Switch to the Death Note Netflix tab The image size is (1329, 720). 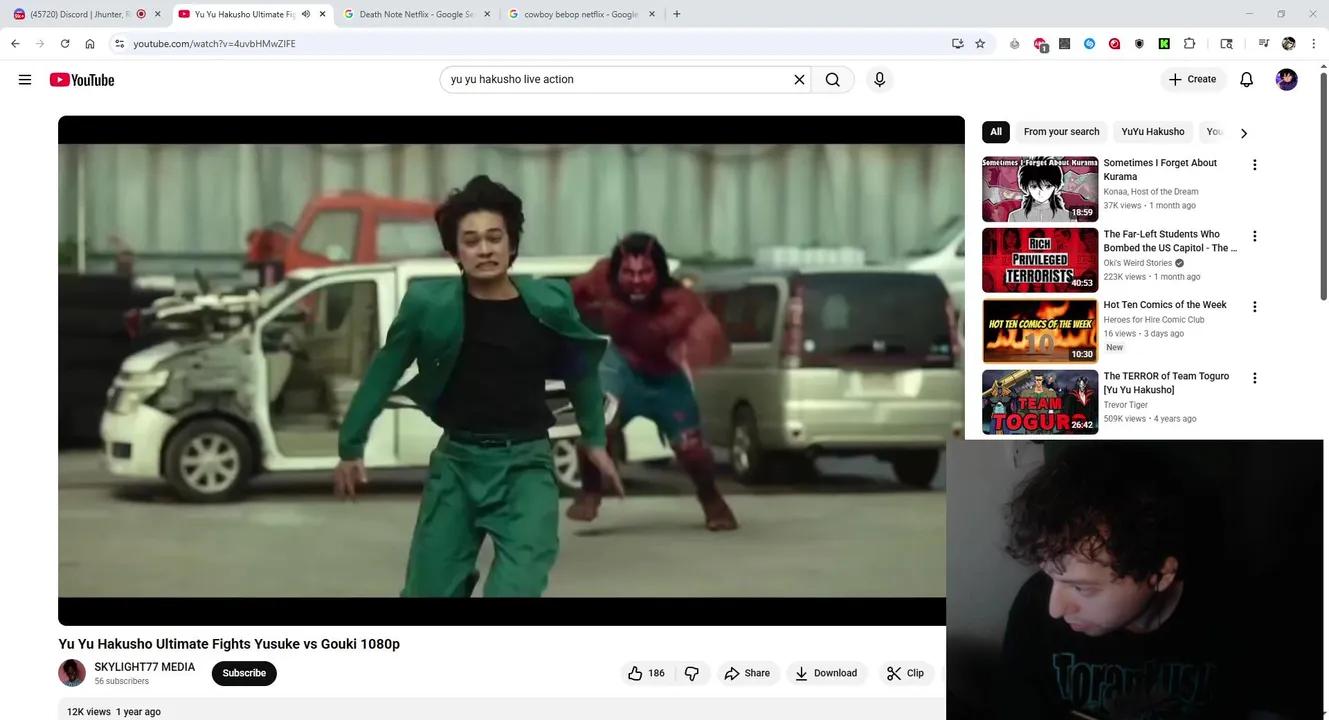coord(417,14)
